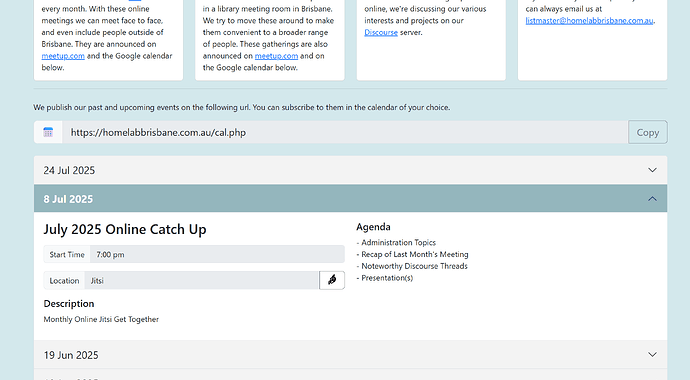Image resolution: width=690 pixels, height=380 pixels.
Task: Open the Discourse server link
Action: pyautogui.click(x=381, y=32)
